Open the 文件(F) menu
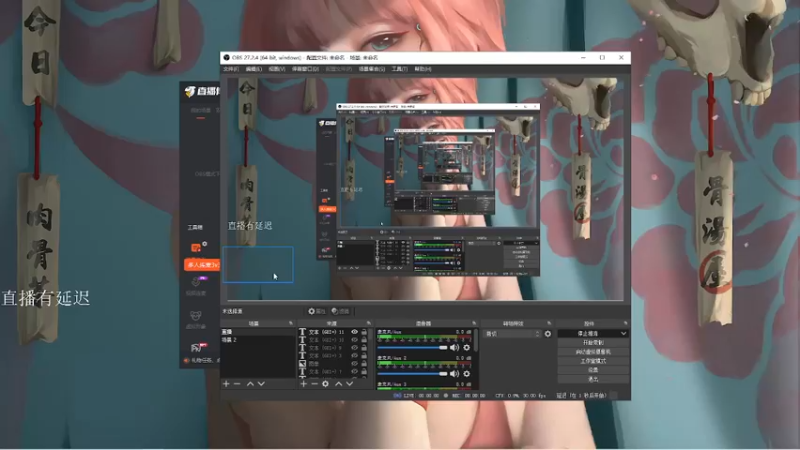Image resolution: width=800 pixels, height=450 pixels. click(230, 69)
